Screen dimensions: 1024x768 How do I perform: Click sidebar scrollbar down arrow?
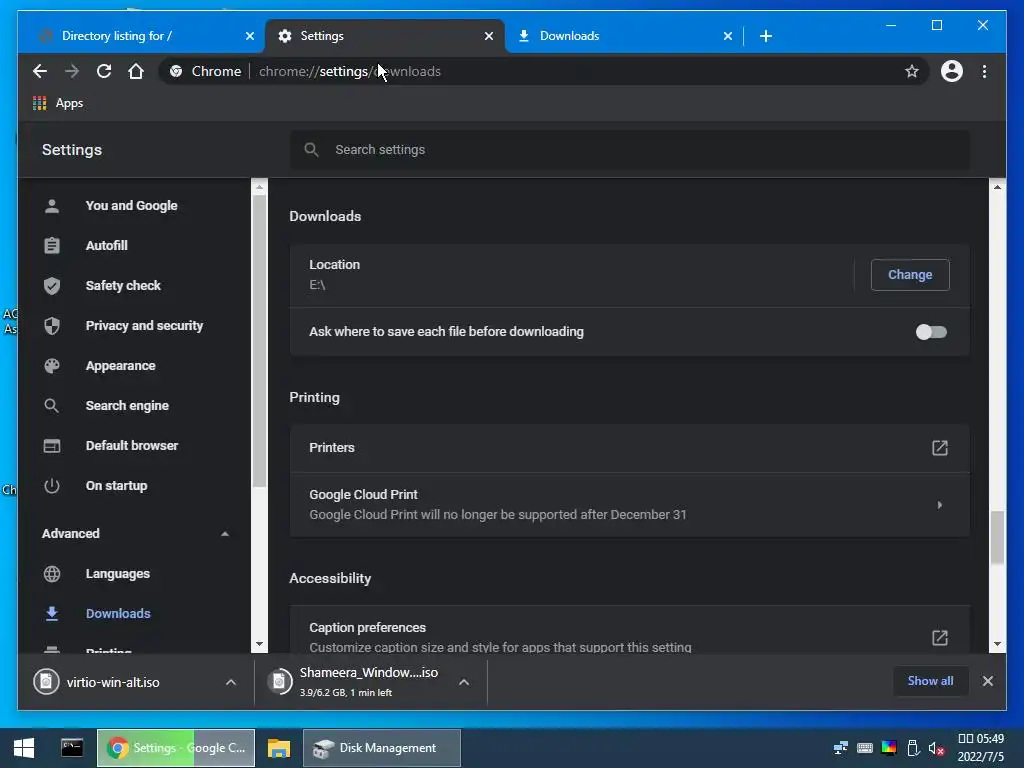[x=259, y=644]
